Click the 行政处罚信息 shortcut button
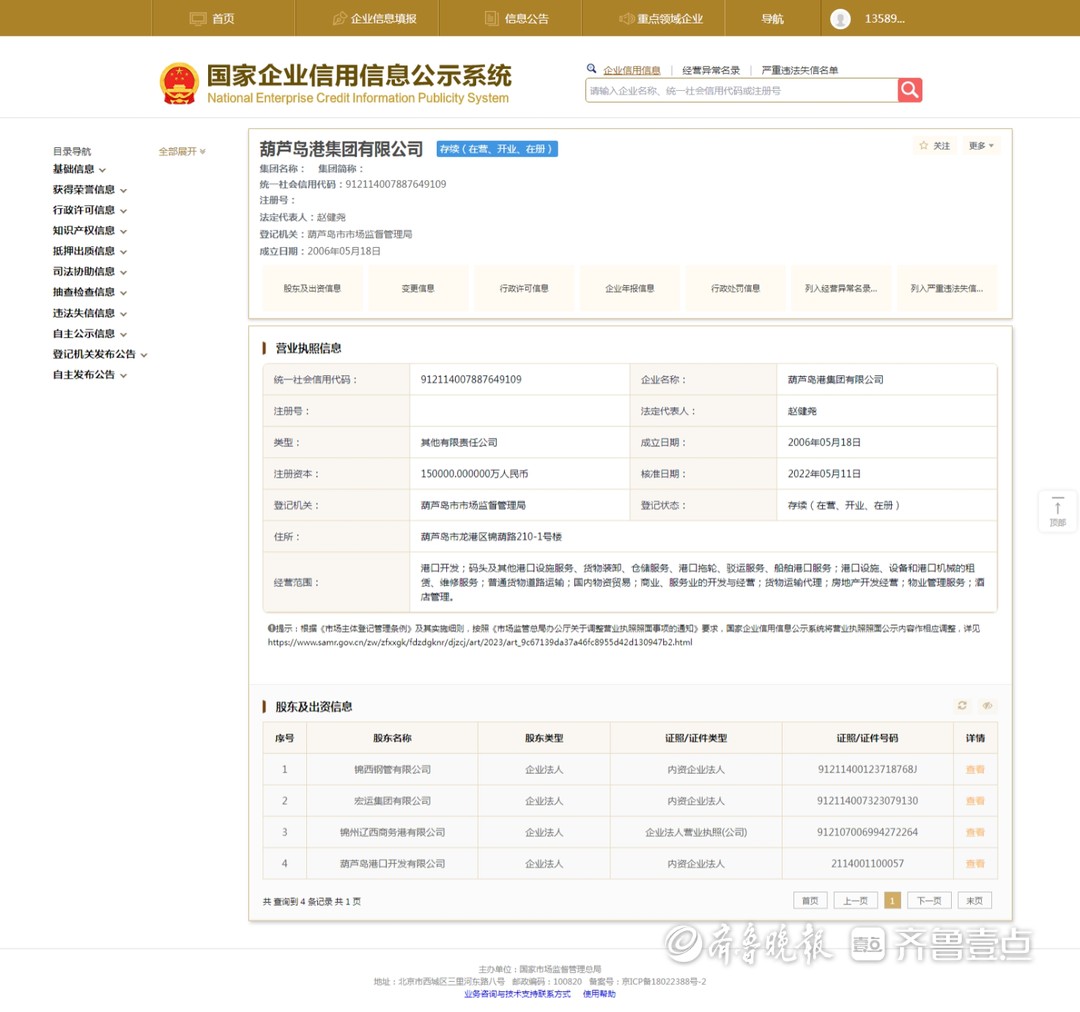1080x1012 pixels. [x=735, y=288]
